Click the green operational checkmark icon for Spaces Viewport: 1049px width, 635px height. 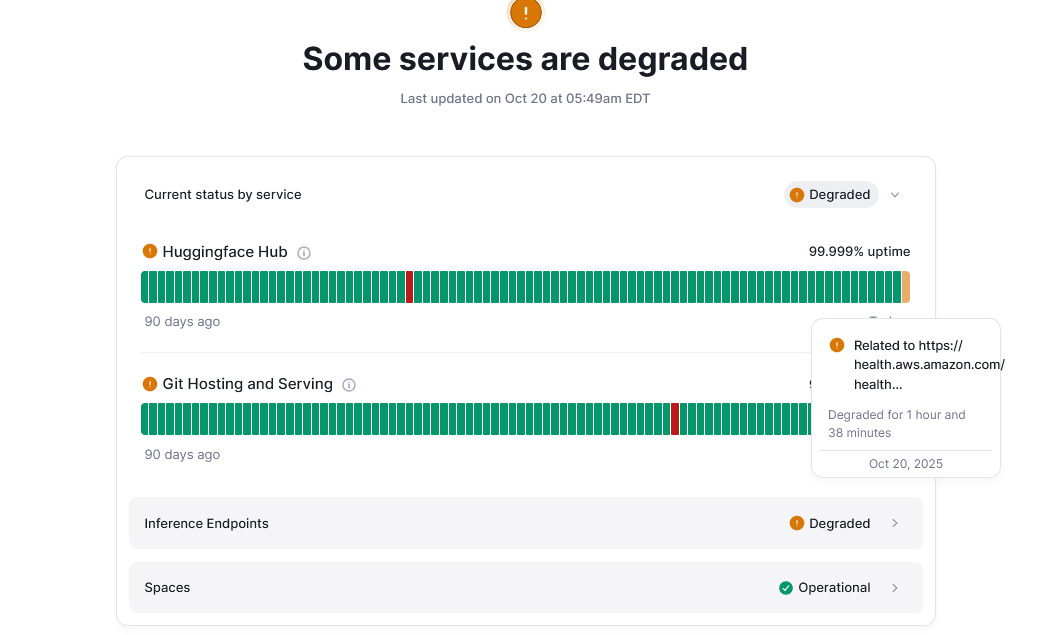tap(786, 588)
